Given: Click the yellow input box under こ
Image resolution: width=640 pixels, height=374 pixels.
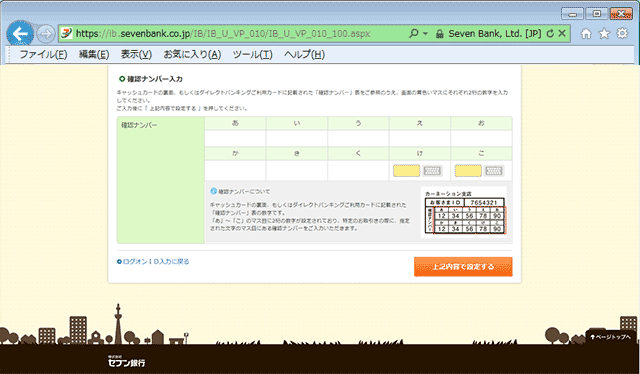Looking at the screenshot, I should pyautogui.click(x=468, y=171).
